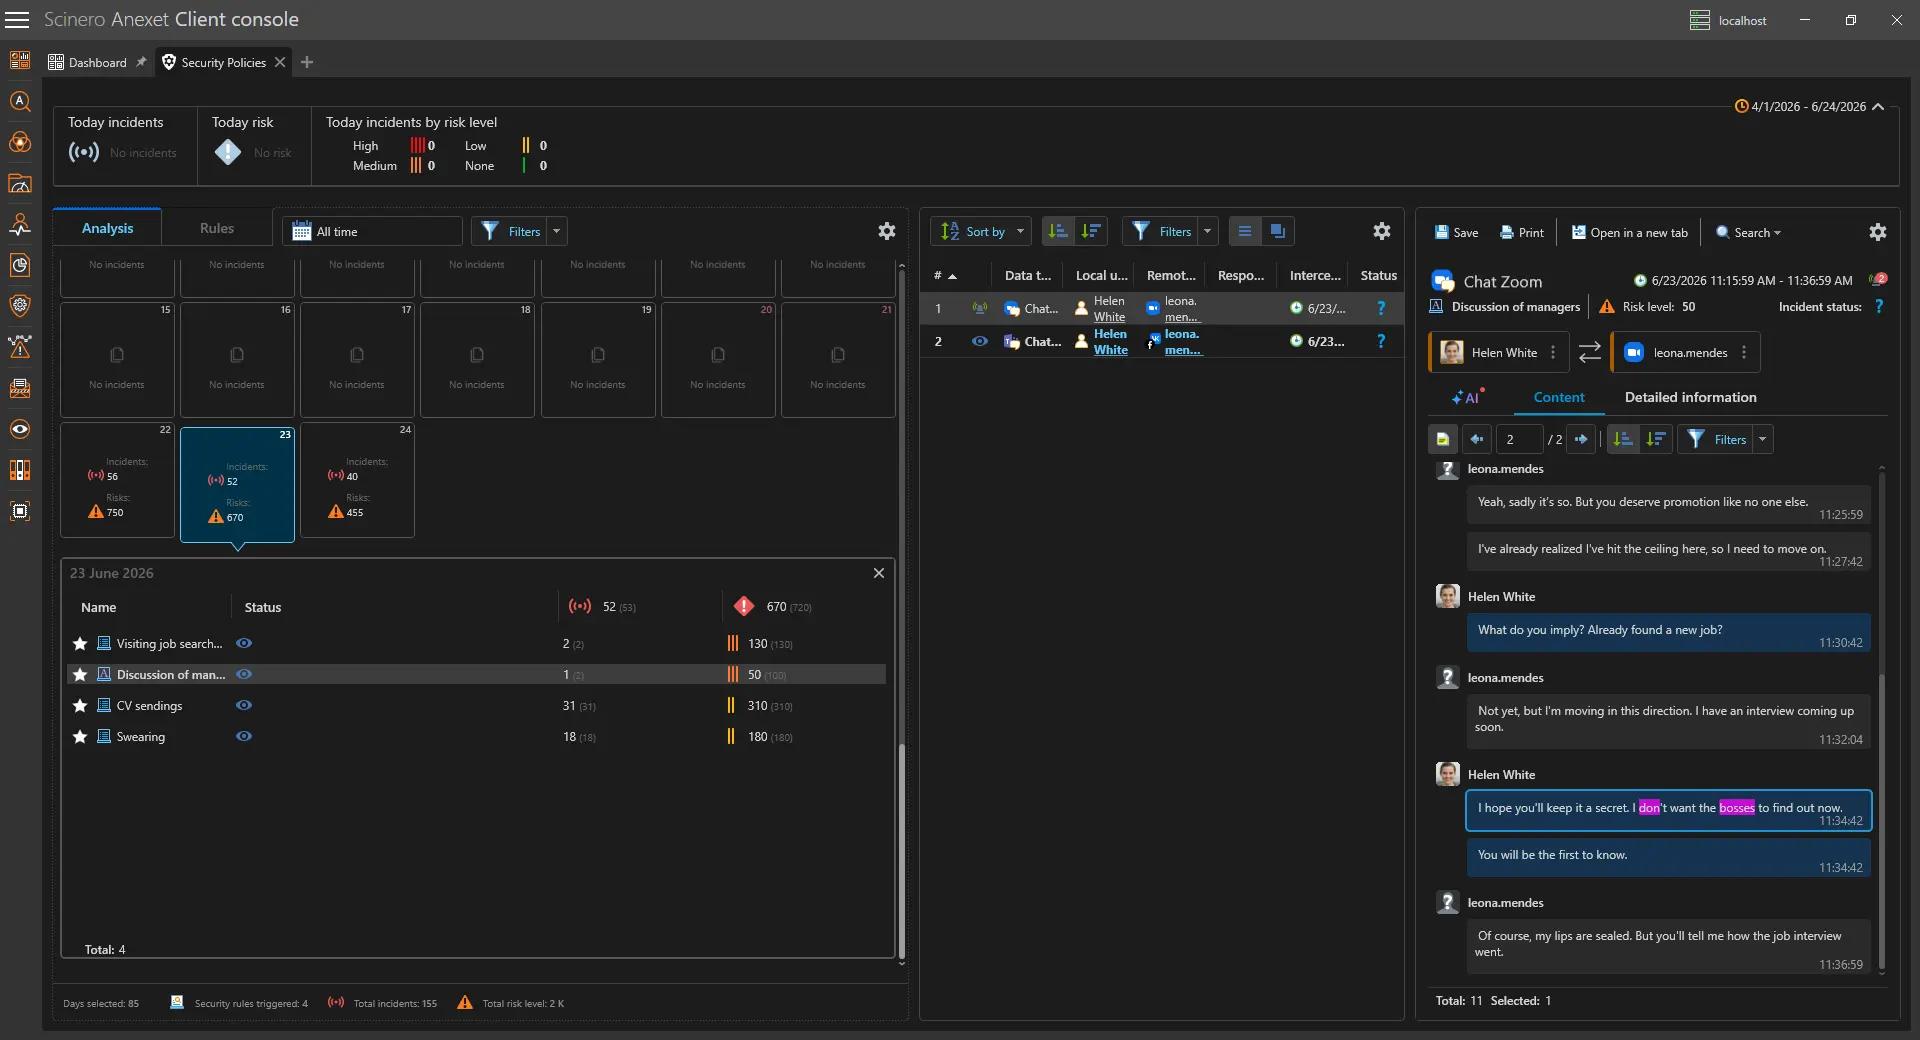Close the 23 June 2026 details panel
Screen dimensions: 1920x1040
pos(879,574)
